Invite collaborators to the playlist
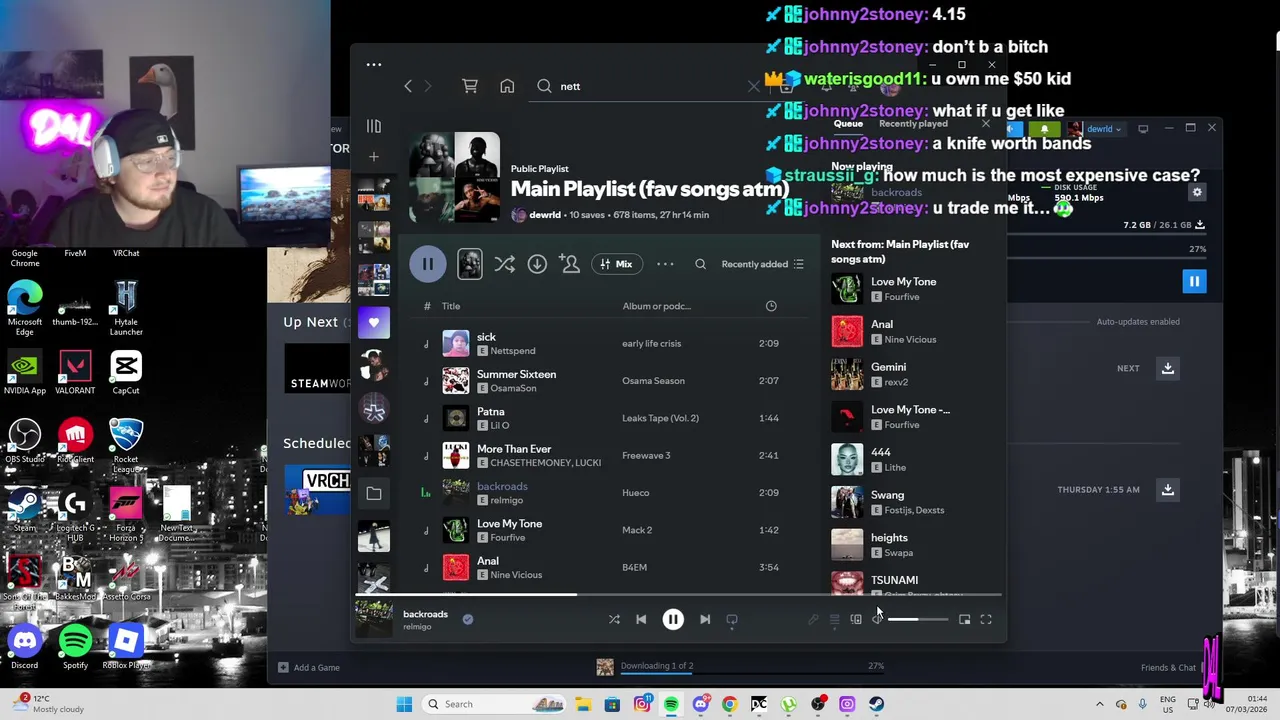Image resolution: width=1280 pixels, height=720 pixels. point(570,264)
